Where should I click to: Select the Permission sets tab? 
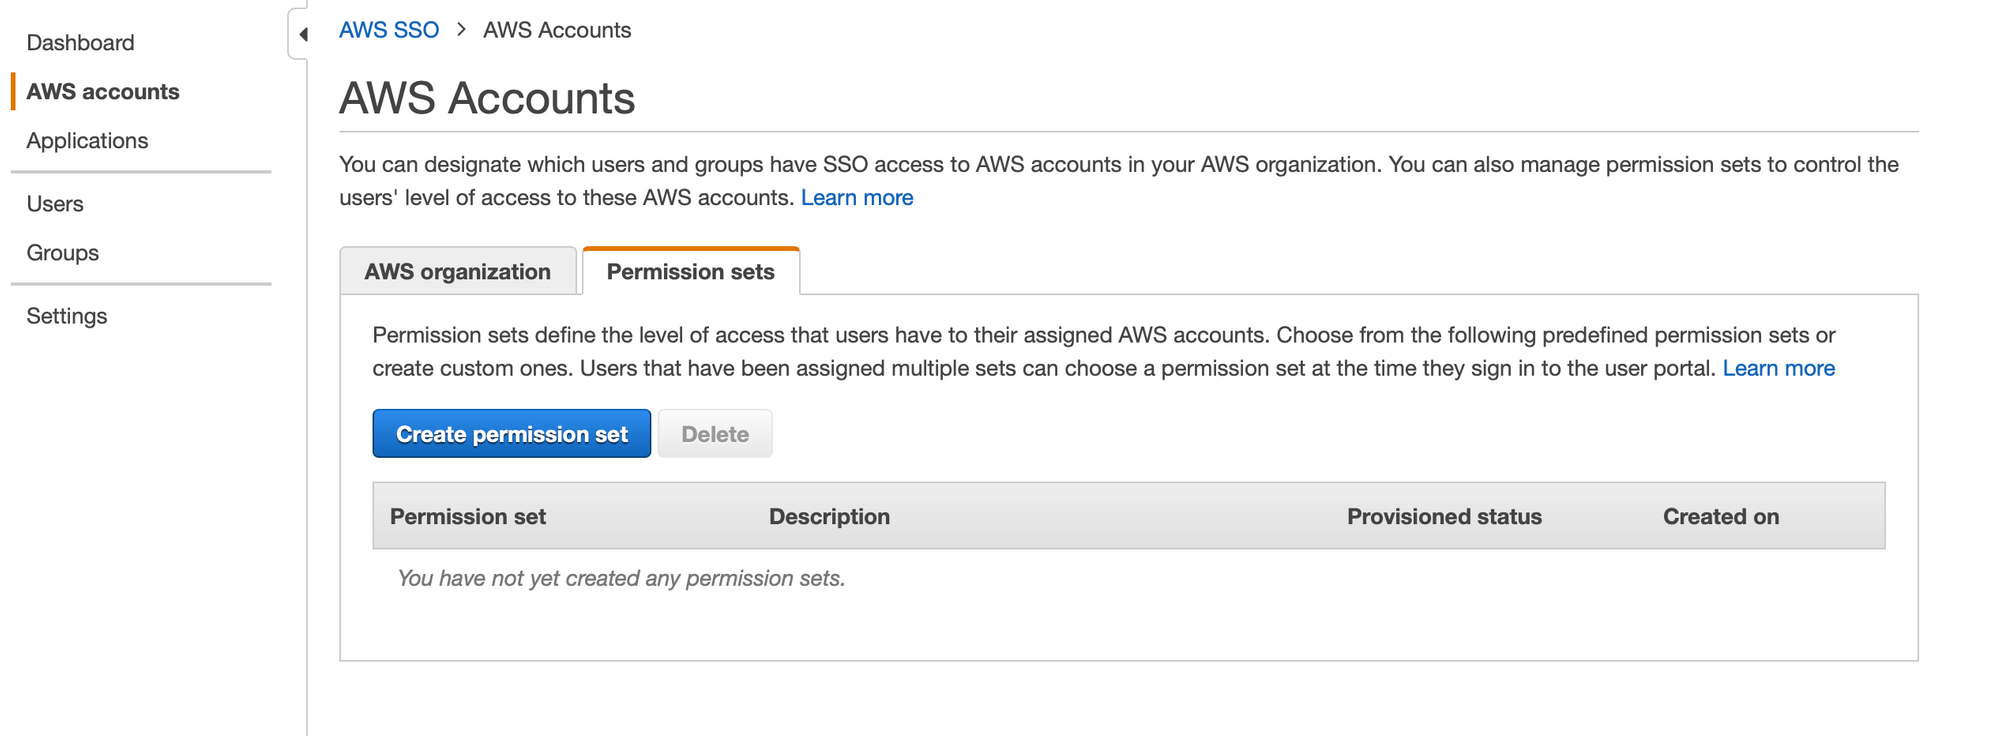tap(691, 271)
